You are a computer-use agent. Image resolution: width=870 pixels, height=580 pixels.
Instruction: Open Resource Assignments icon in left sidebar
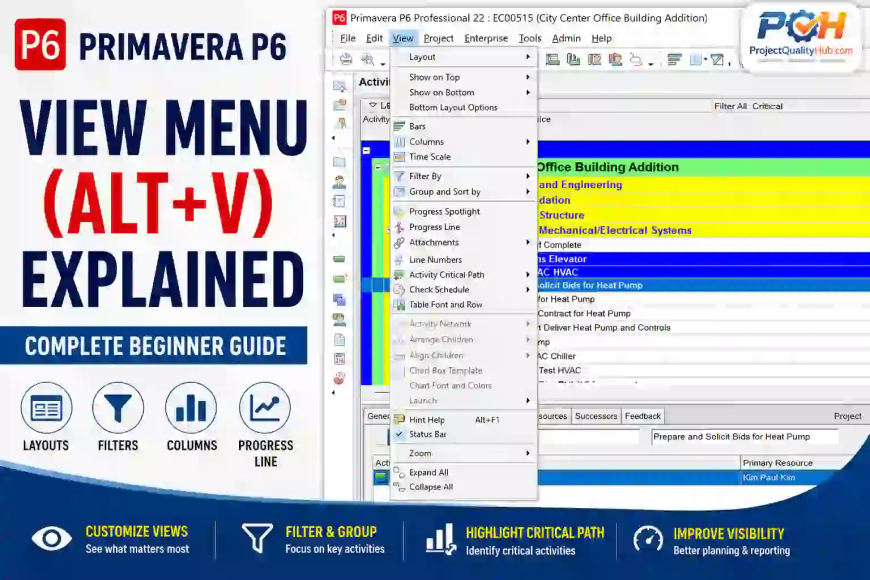click(x=340, y=319)
